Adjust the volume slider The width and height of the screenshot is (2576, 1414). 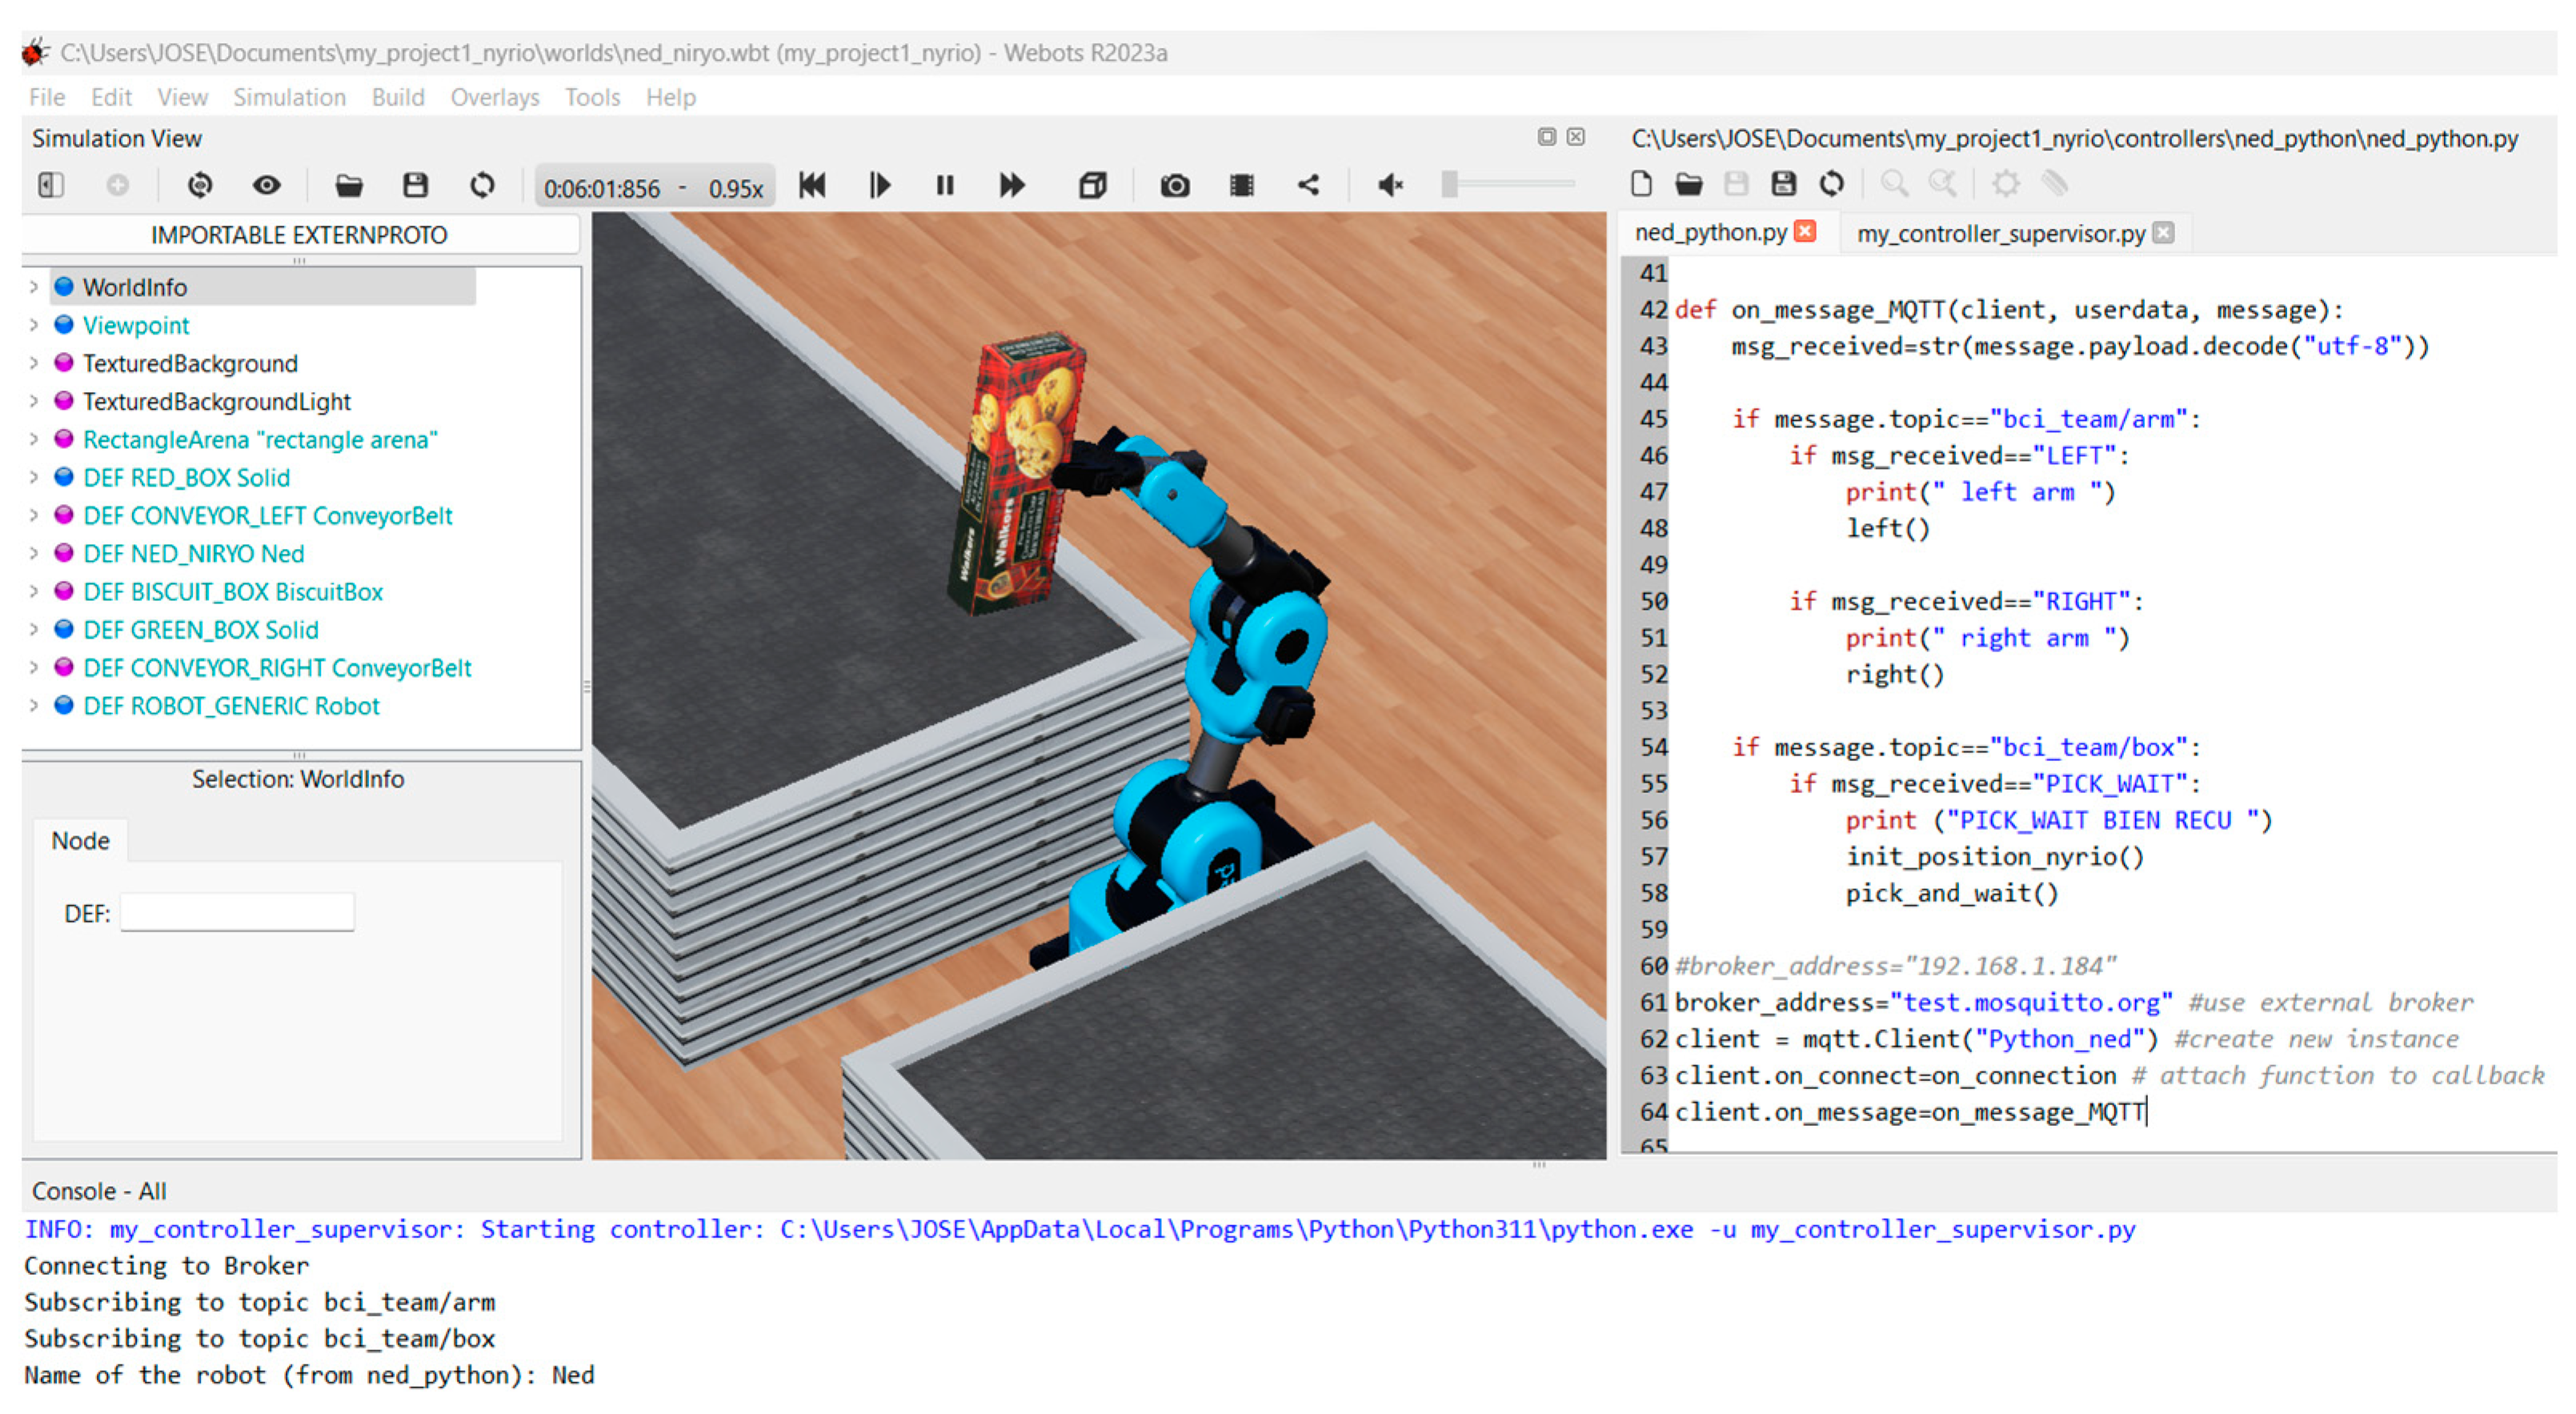[x=1450, y=184]
